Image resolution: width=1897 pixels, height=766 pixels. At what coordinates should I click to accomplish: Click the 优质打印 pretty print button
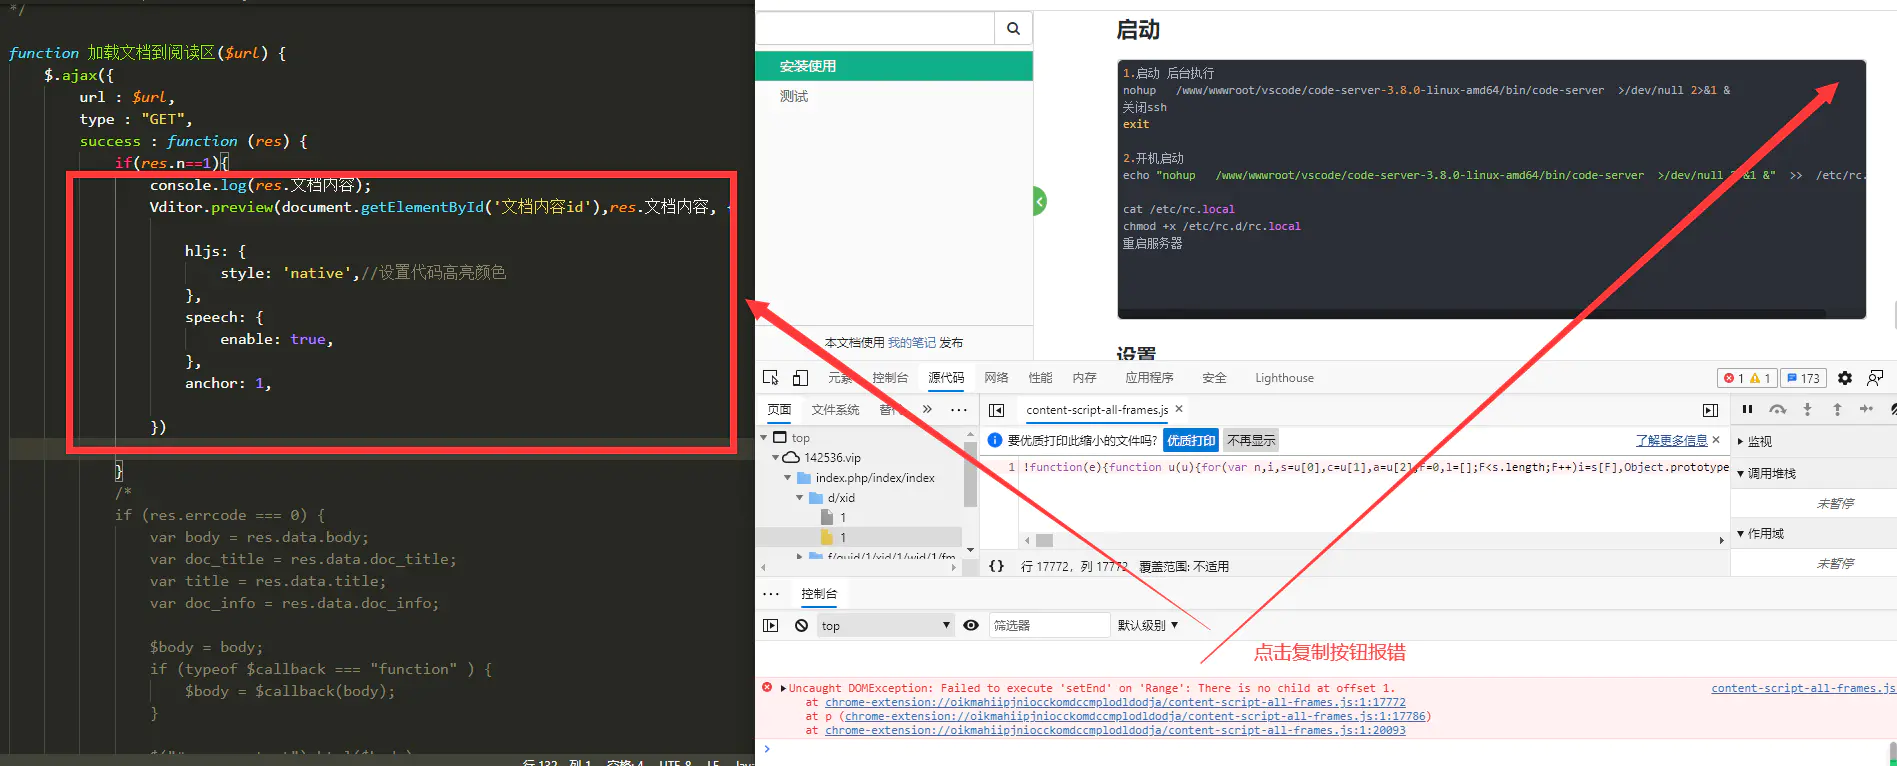(1191, 441)
